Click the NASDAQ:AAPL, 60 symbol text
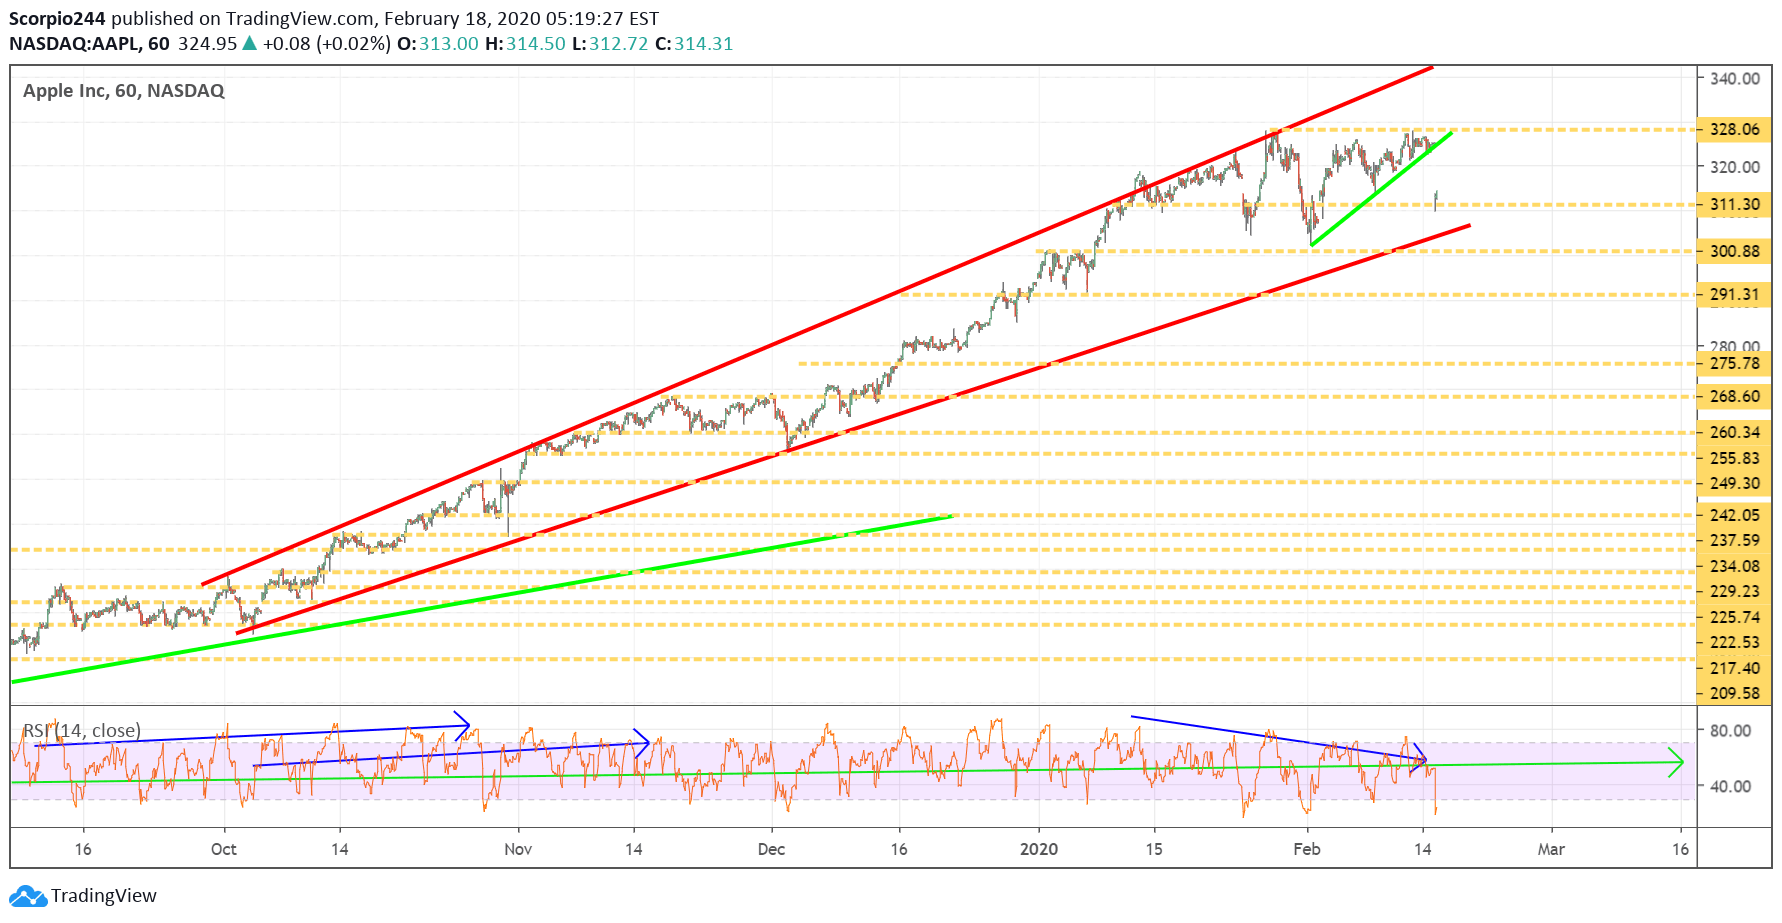This screenshot has width=1782, height=923. (89, 44)
